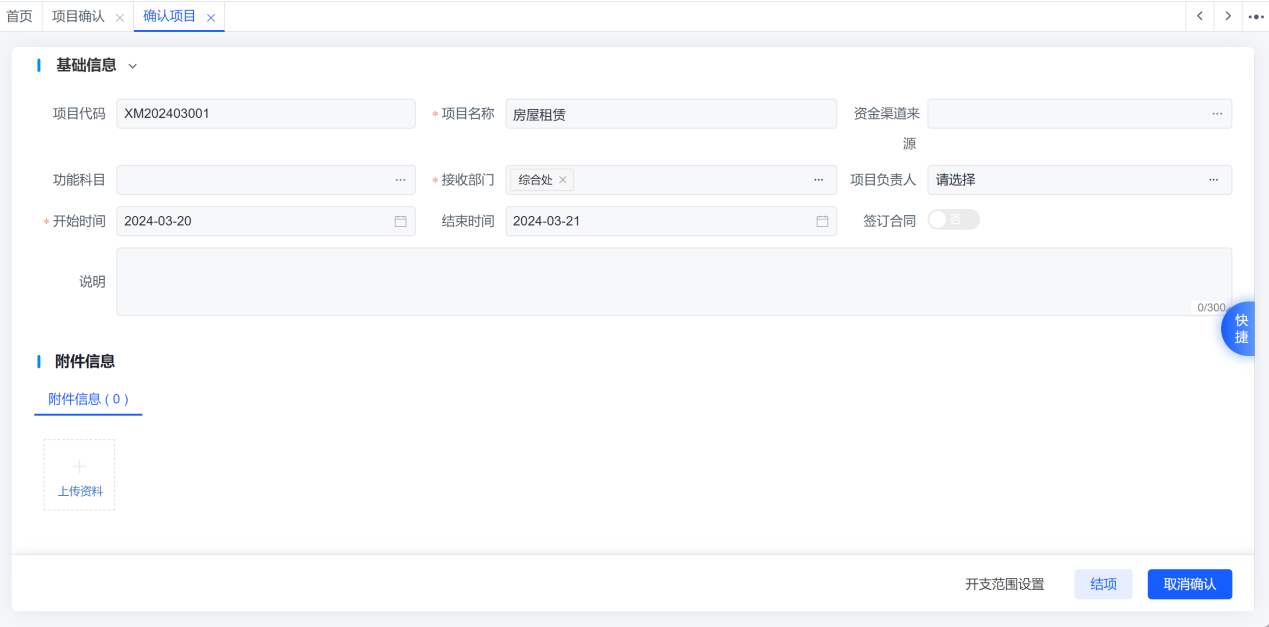
Task: Click into the 说明 text area
Action: click(674, 282)
